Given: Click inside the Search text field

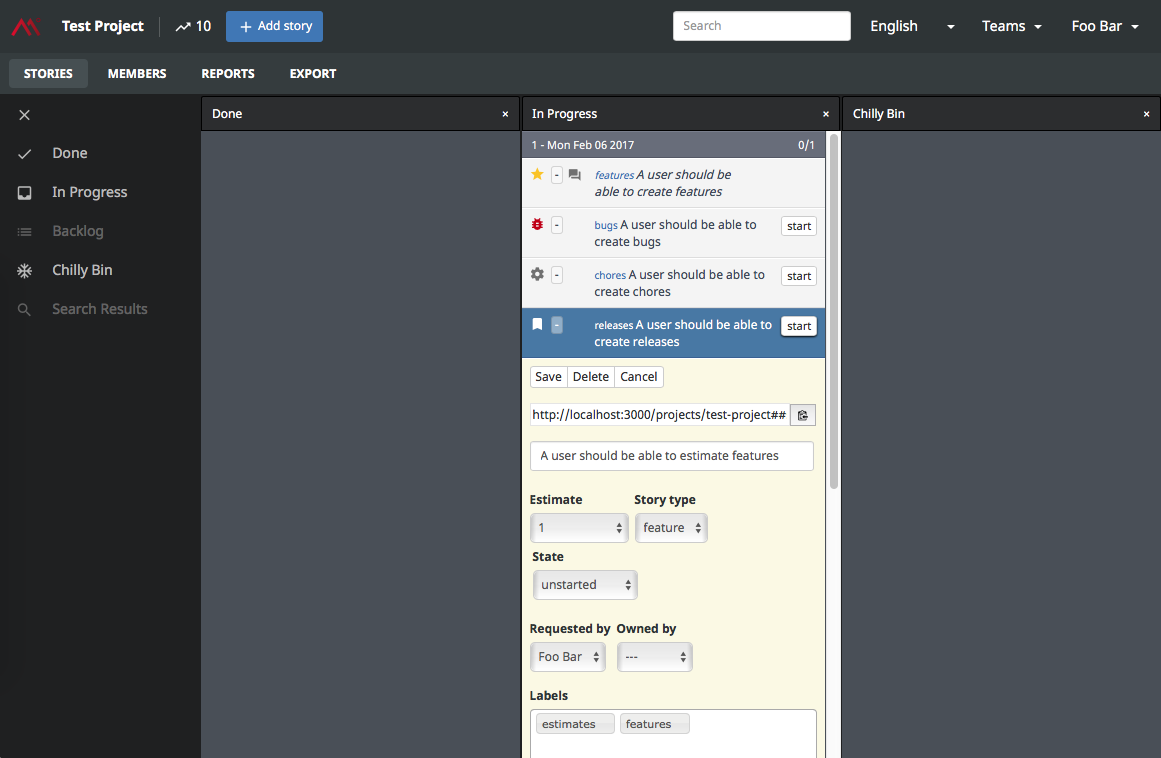Looking at the screenshot, I should click(762, 25).
